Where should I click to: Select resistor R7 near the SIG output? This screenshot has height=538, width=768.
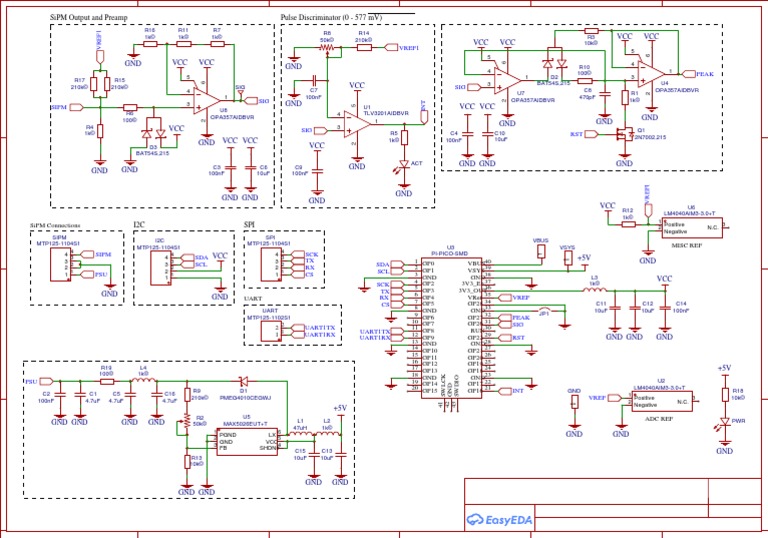pos(217,44)
